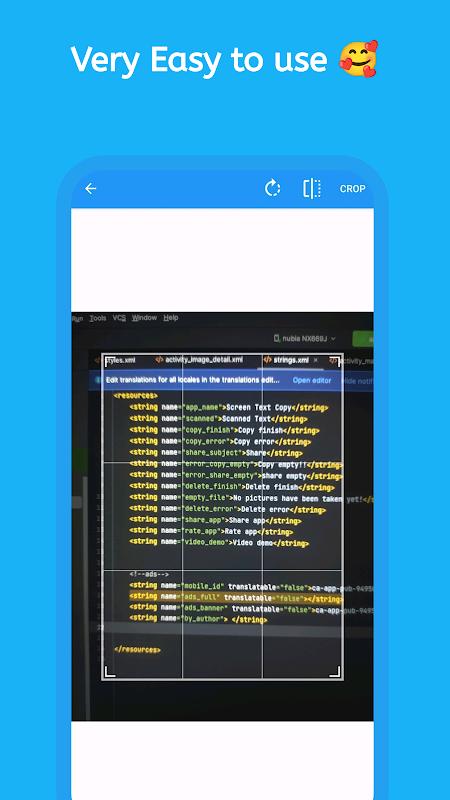Click the "Copy finish" string line
This screenshot has width=450, height=800.
(224, 430)
